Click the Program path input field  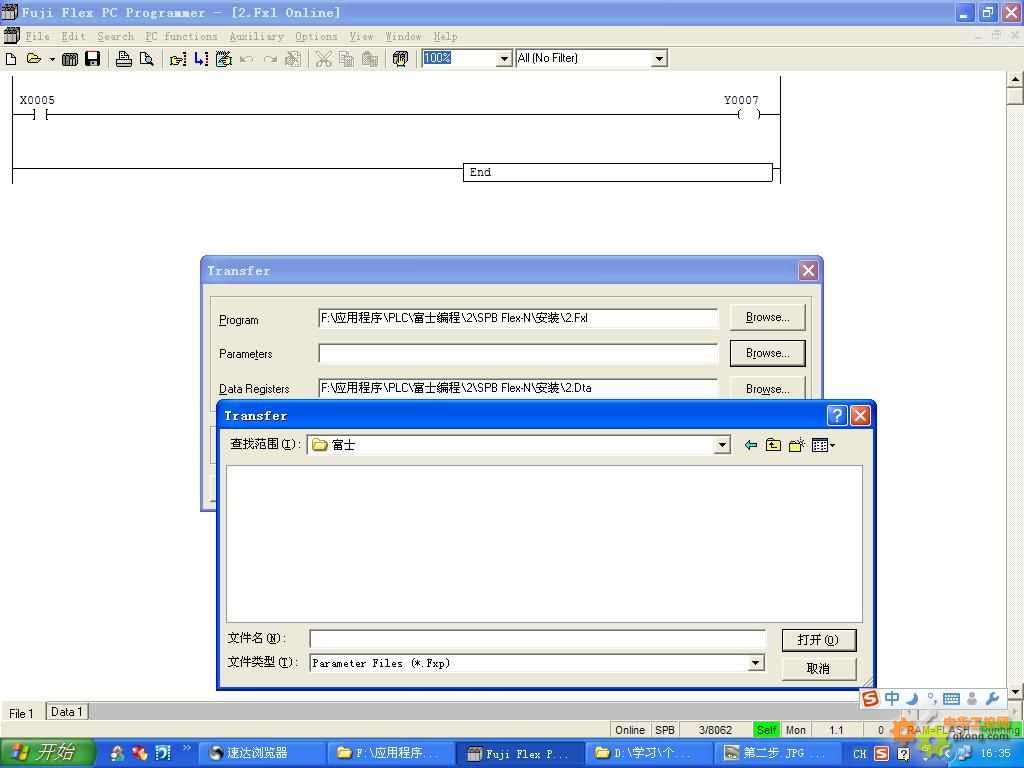point(518,318)
